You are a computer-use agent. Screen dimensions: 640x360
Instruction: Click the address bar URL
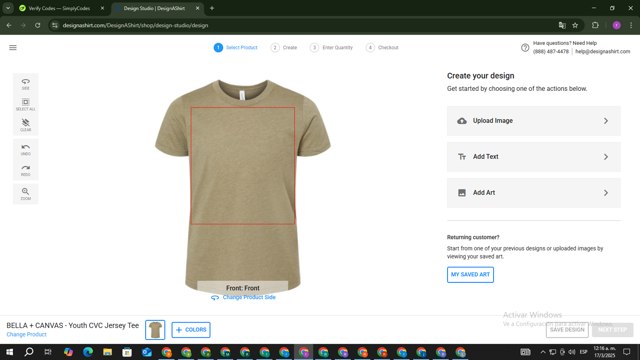point(136,25)
